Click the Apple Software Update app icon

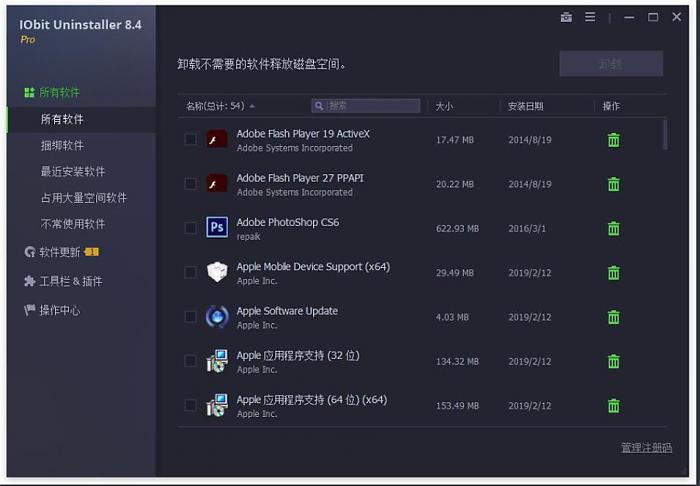pyautogui.click(x=217, y=317)
